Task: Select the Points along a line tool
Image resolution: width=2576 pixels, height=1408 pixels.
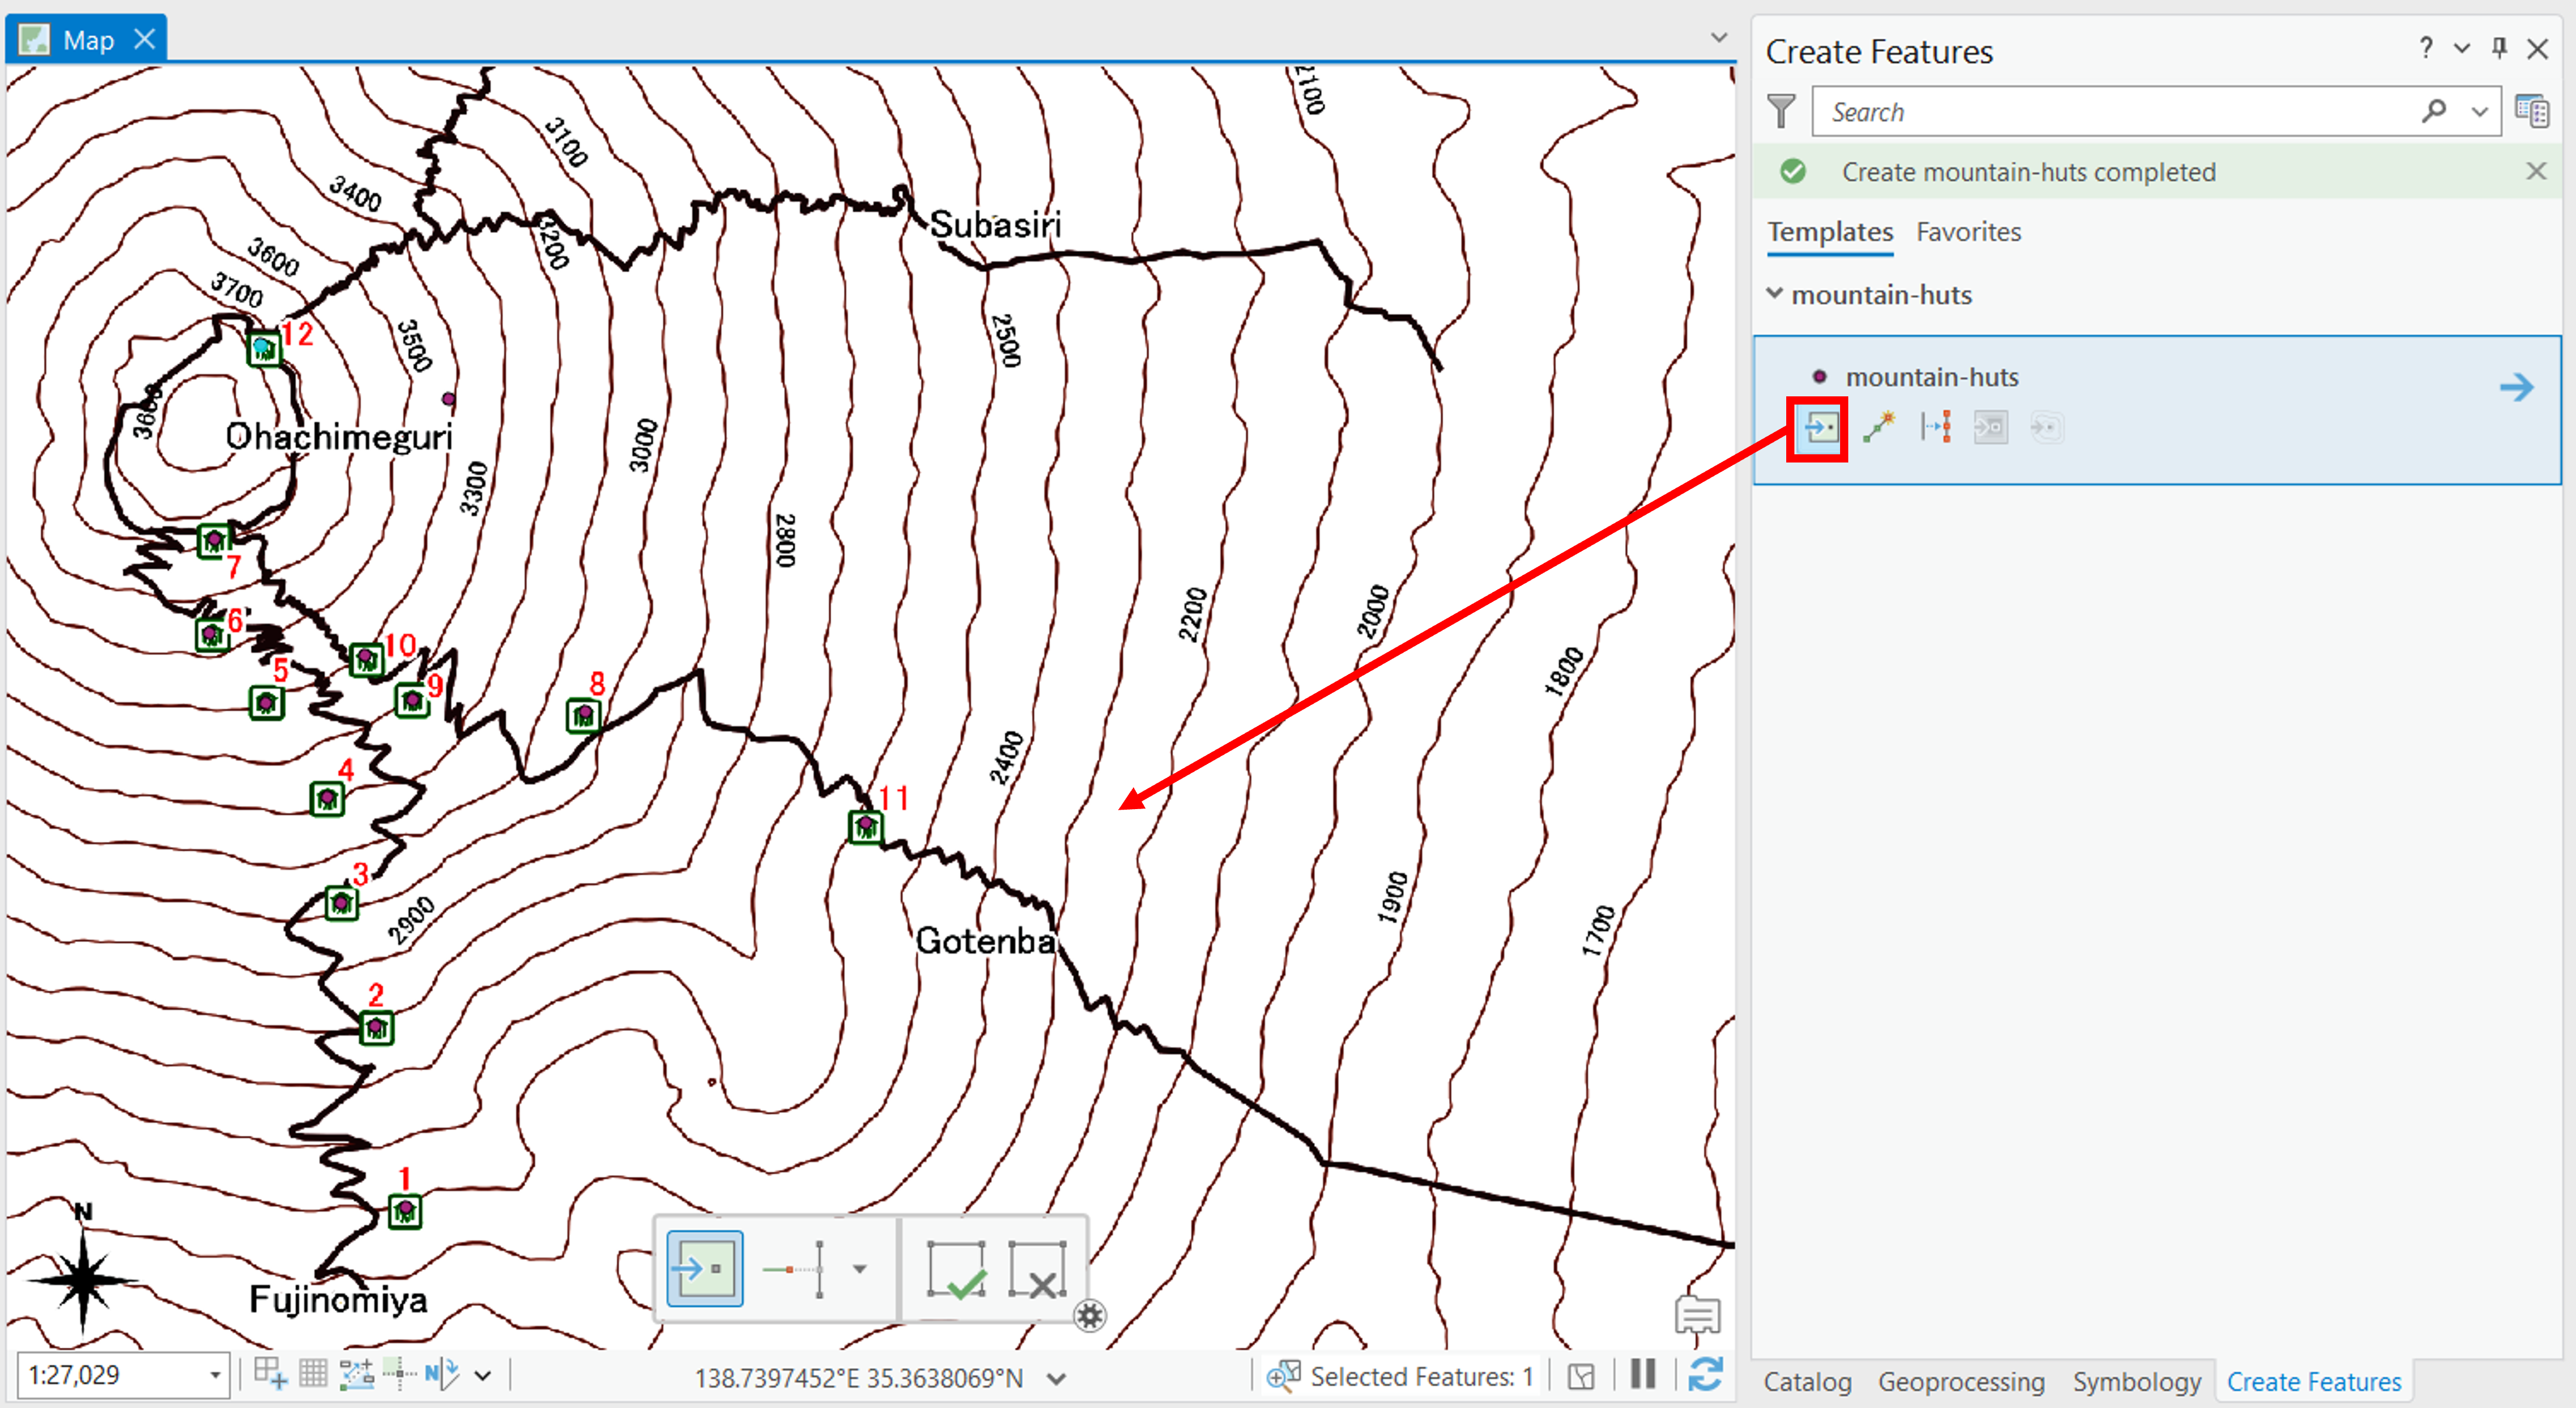Action: pyautogui.click(x=1935, y=428)
